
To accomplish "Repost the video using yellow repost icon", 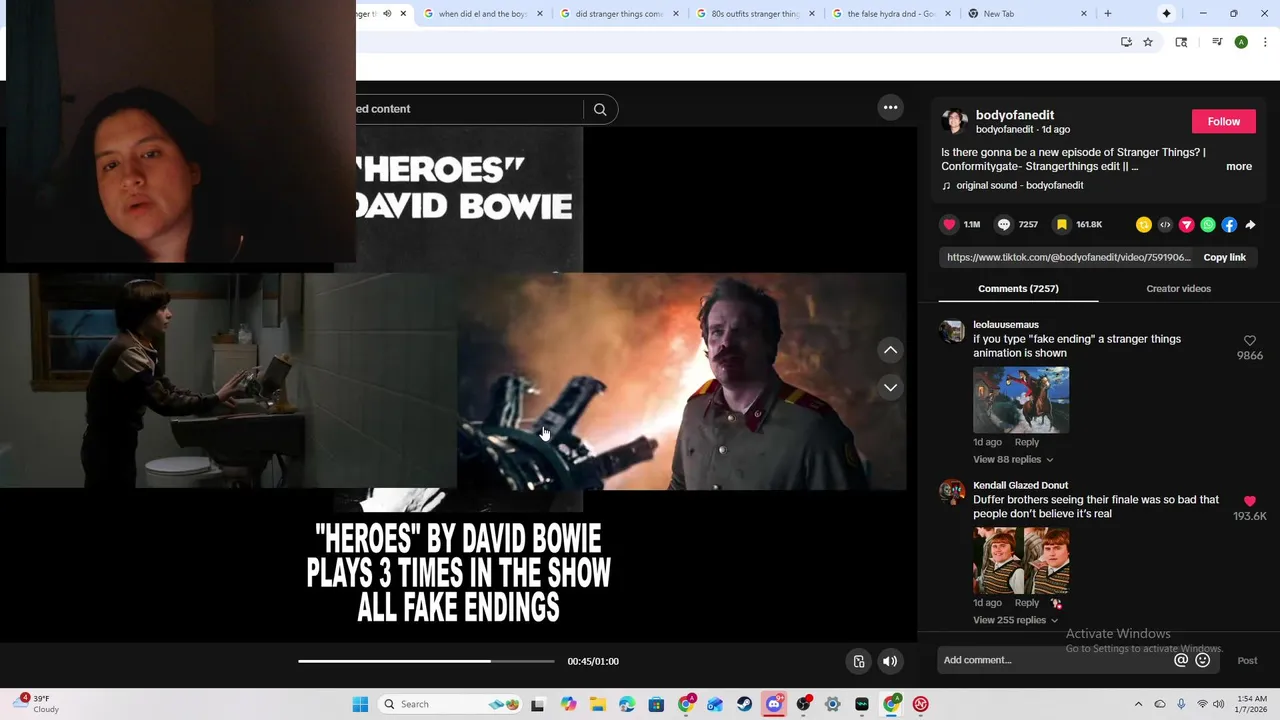I will (1144, 225).
